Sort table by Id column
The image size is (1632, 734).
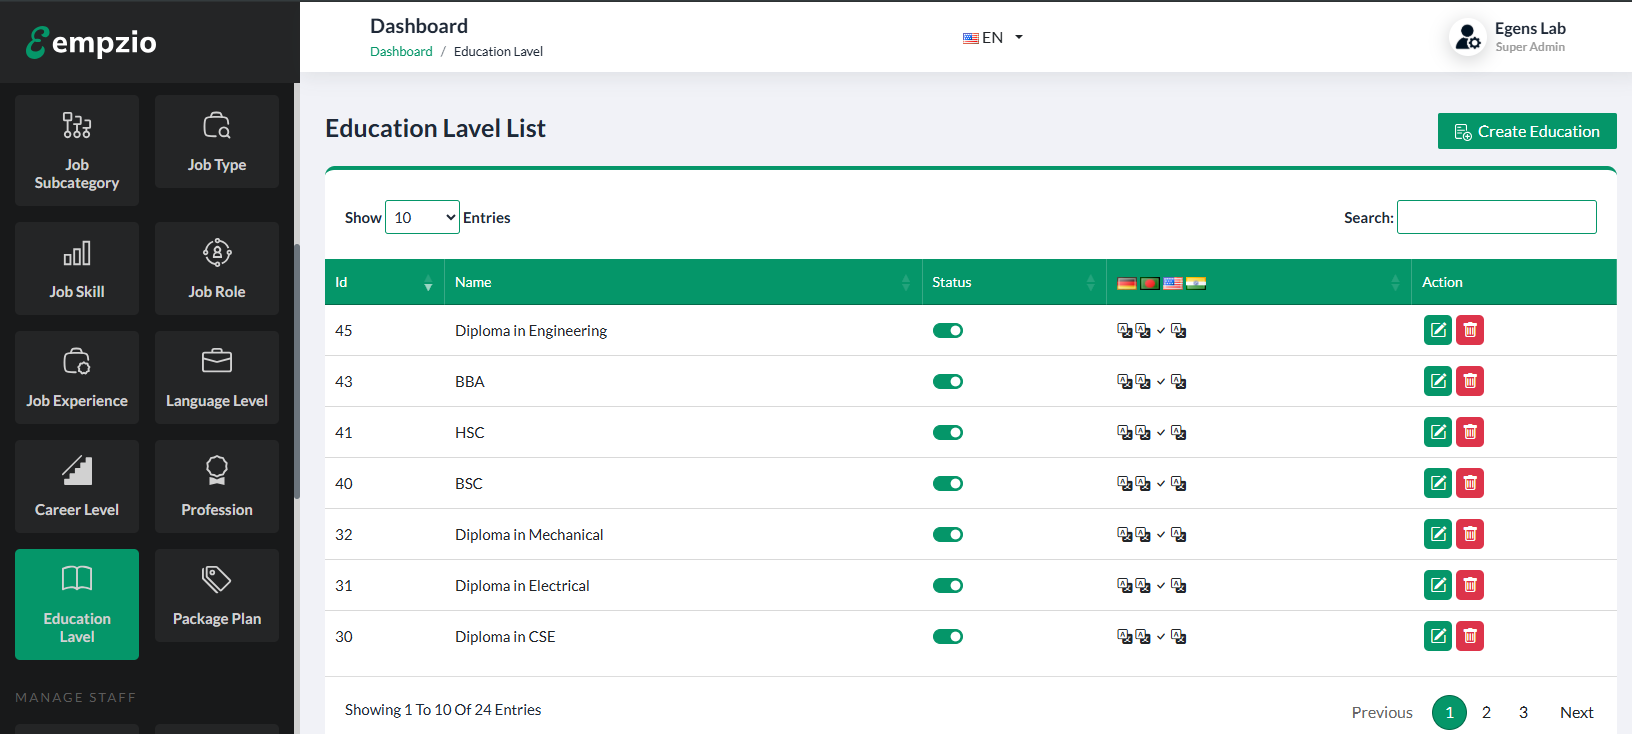pyautogui.click(x=384, y=283)
